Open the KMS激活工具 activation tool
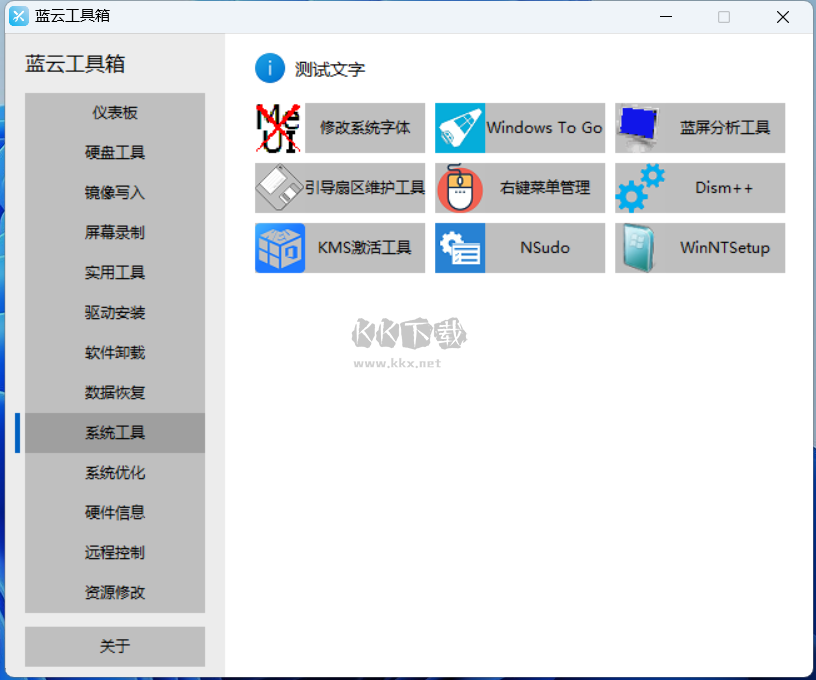816x680 pixels. tap(340, 248)
